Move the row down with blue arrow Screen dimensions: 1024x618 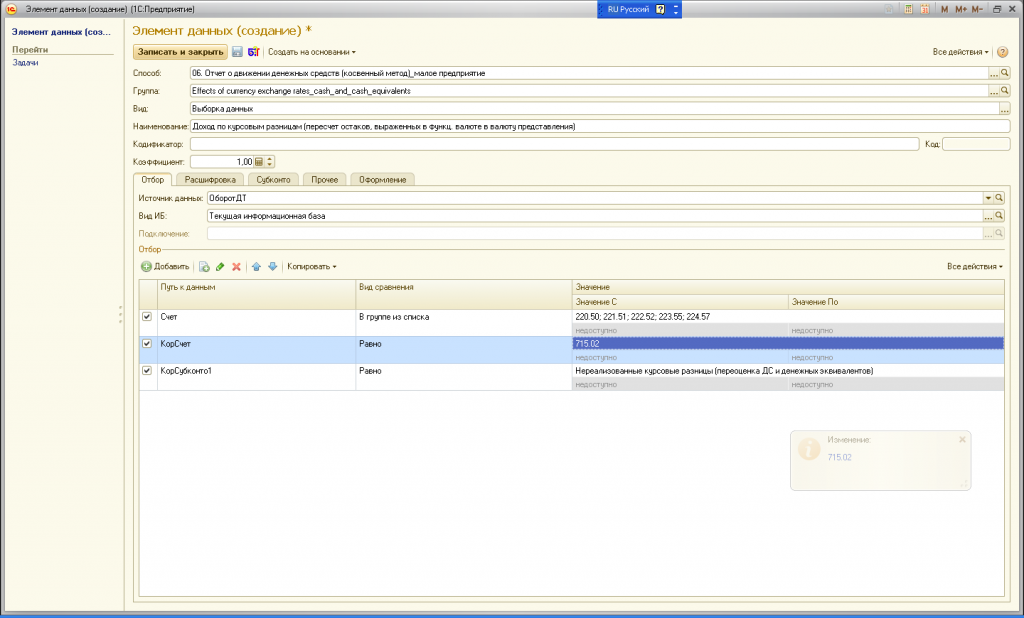coord(272,267)
